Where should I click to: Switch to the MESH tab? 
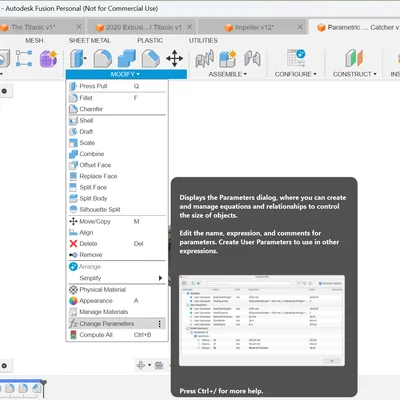34,40
